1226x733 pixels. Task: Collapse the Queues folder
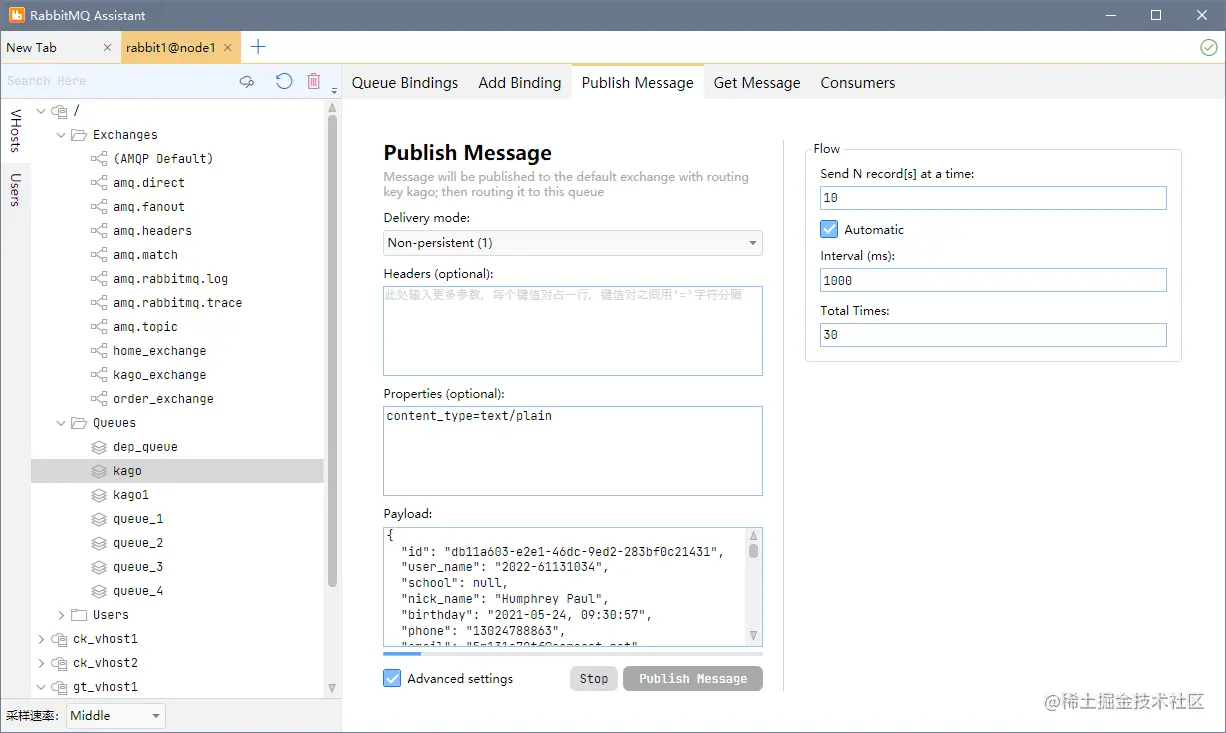(x=61, y=423)
